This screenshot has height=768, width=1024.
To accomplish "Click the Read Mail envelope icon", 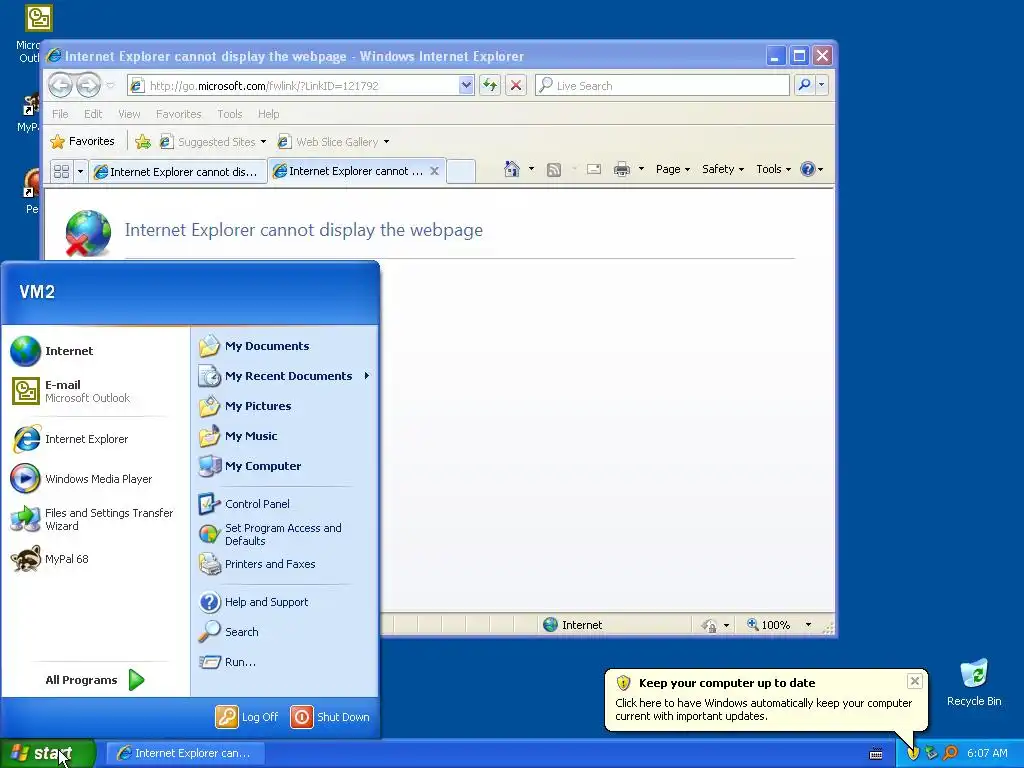I will (594, 169).
